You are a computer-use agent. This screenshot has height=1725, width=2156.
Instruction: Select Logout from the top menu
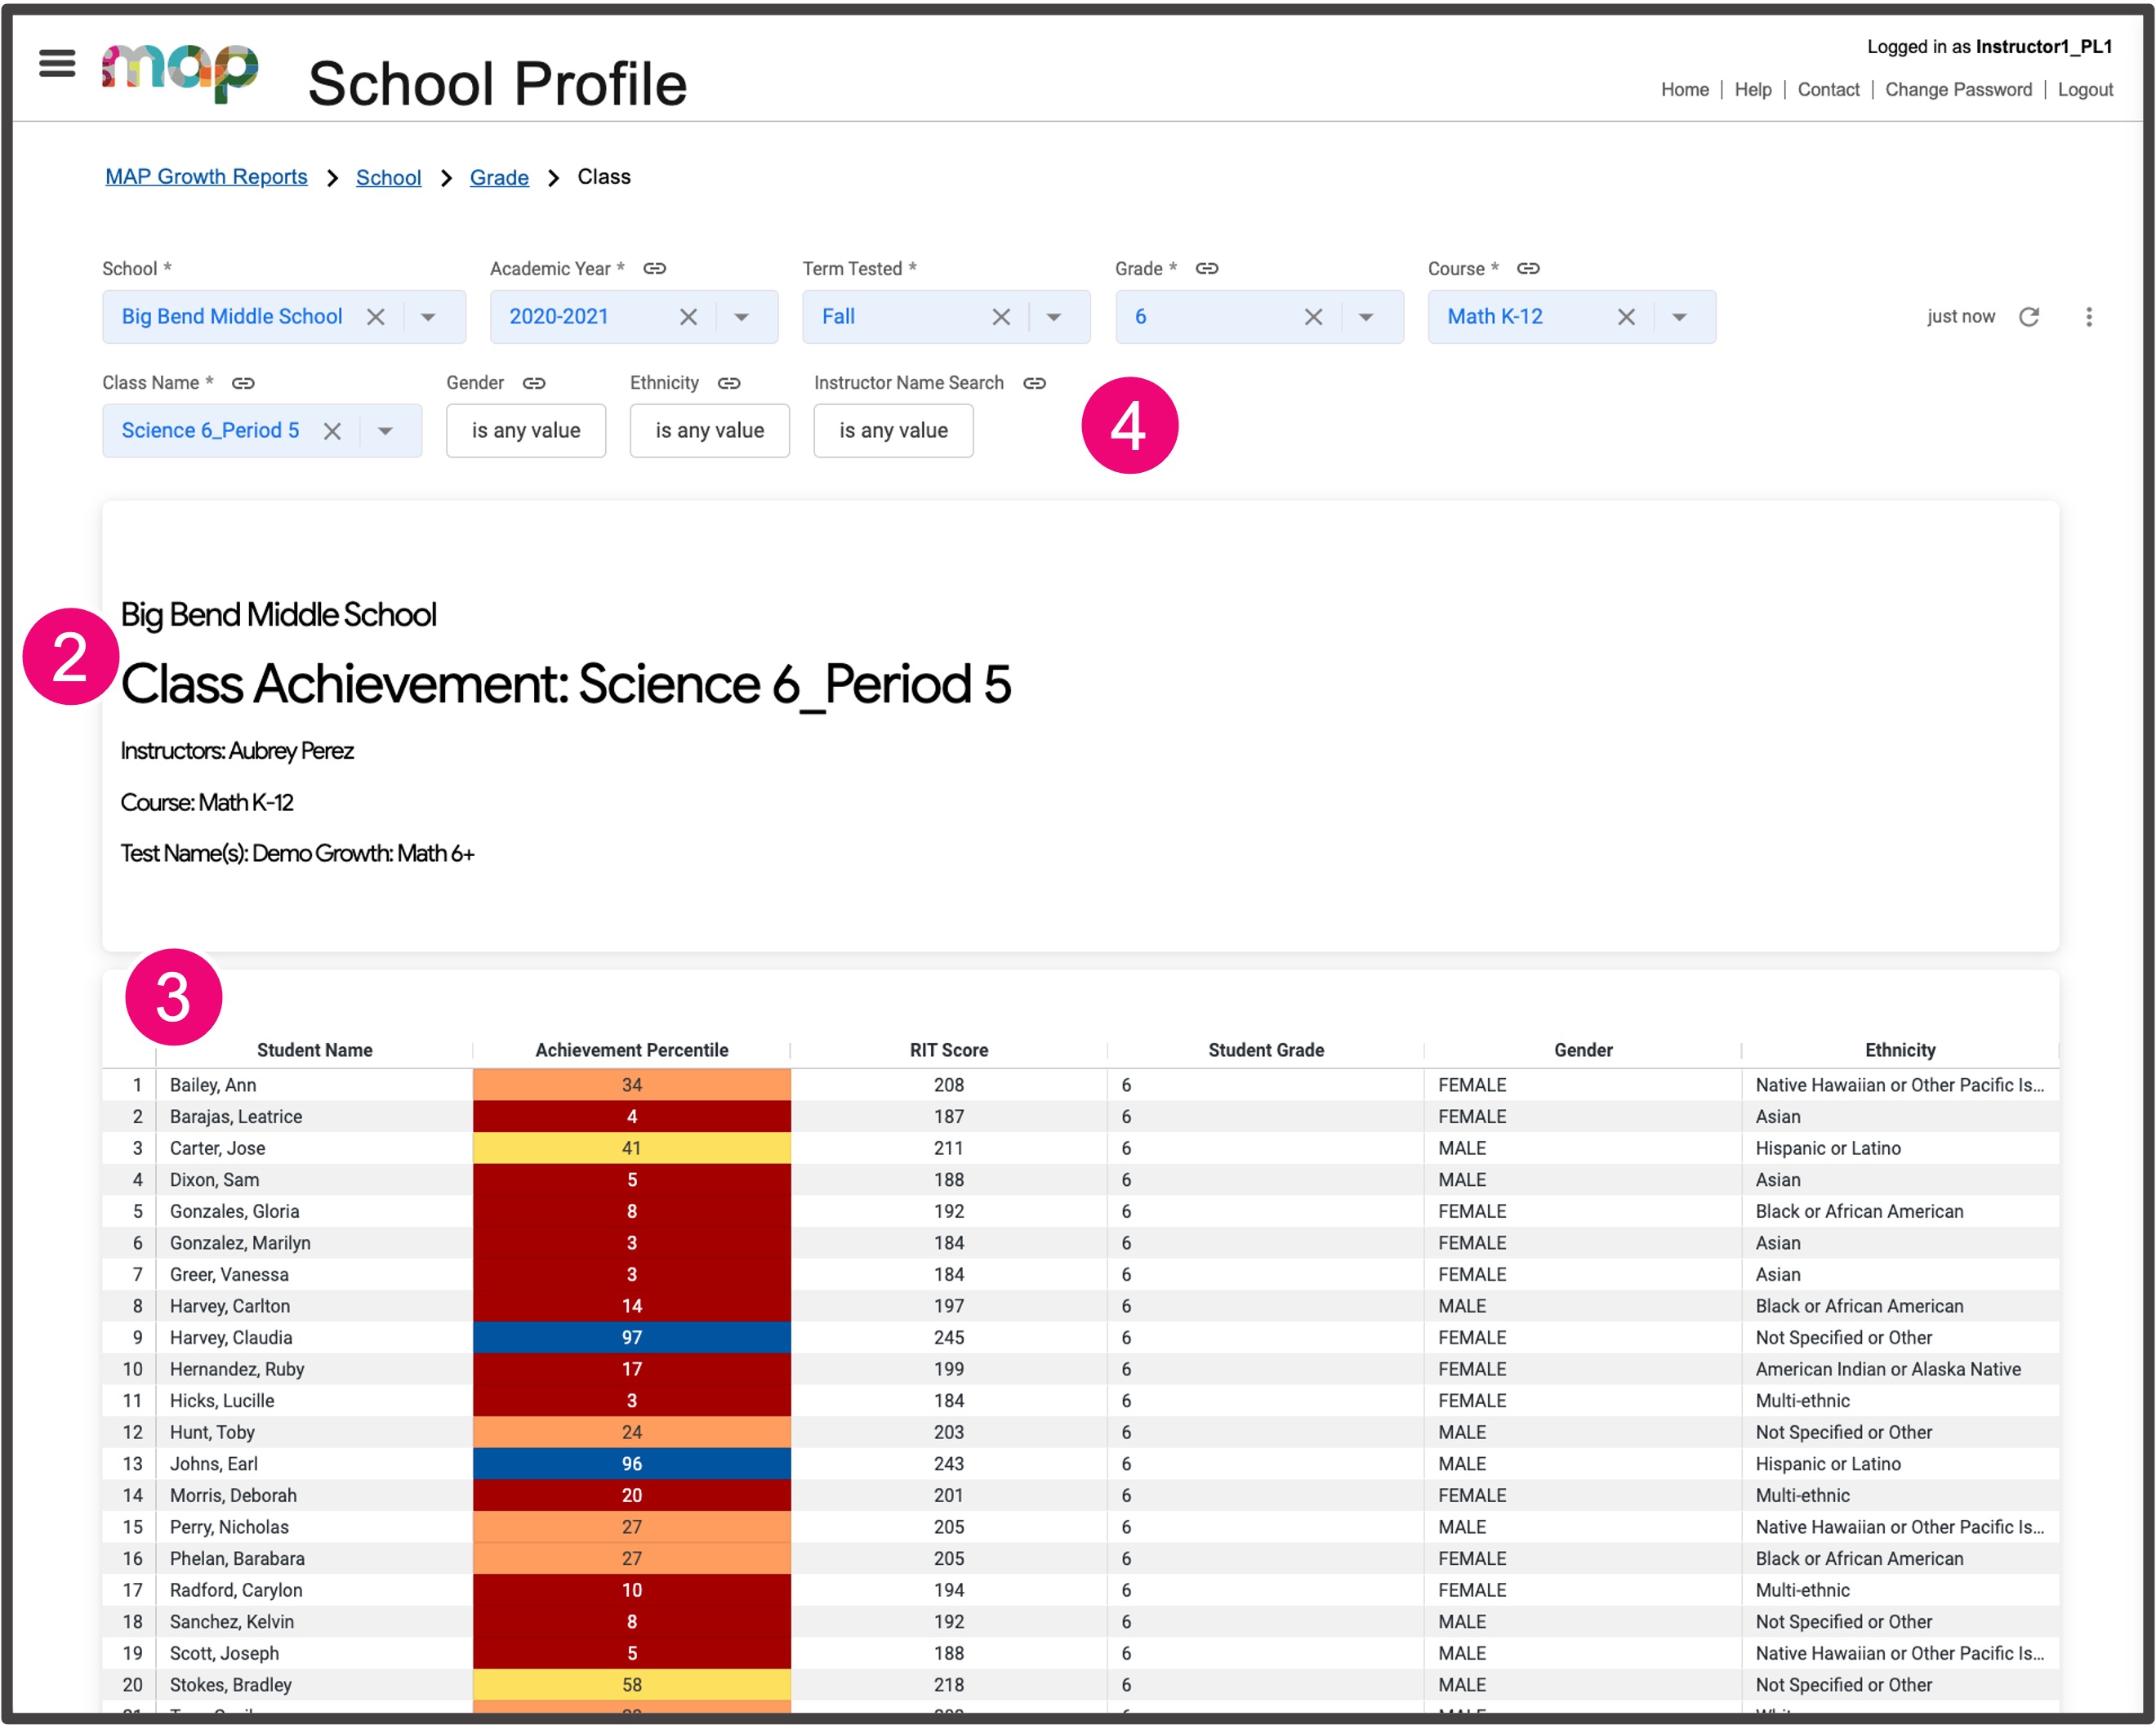point(2084,89)
